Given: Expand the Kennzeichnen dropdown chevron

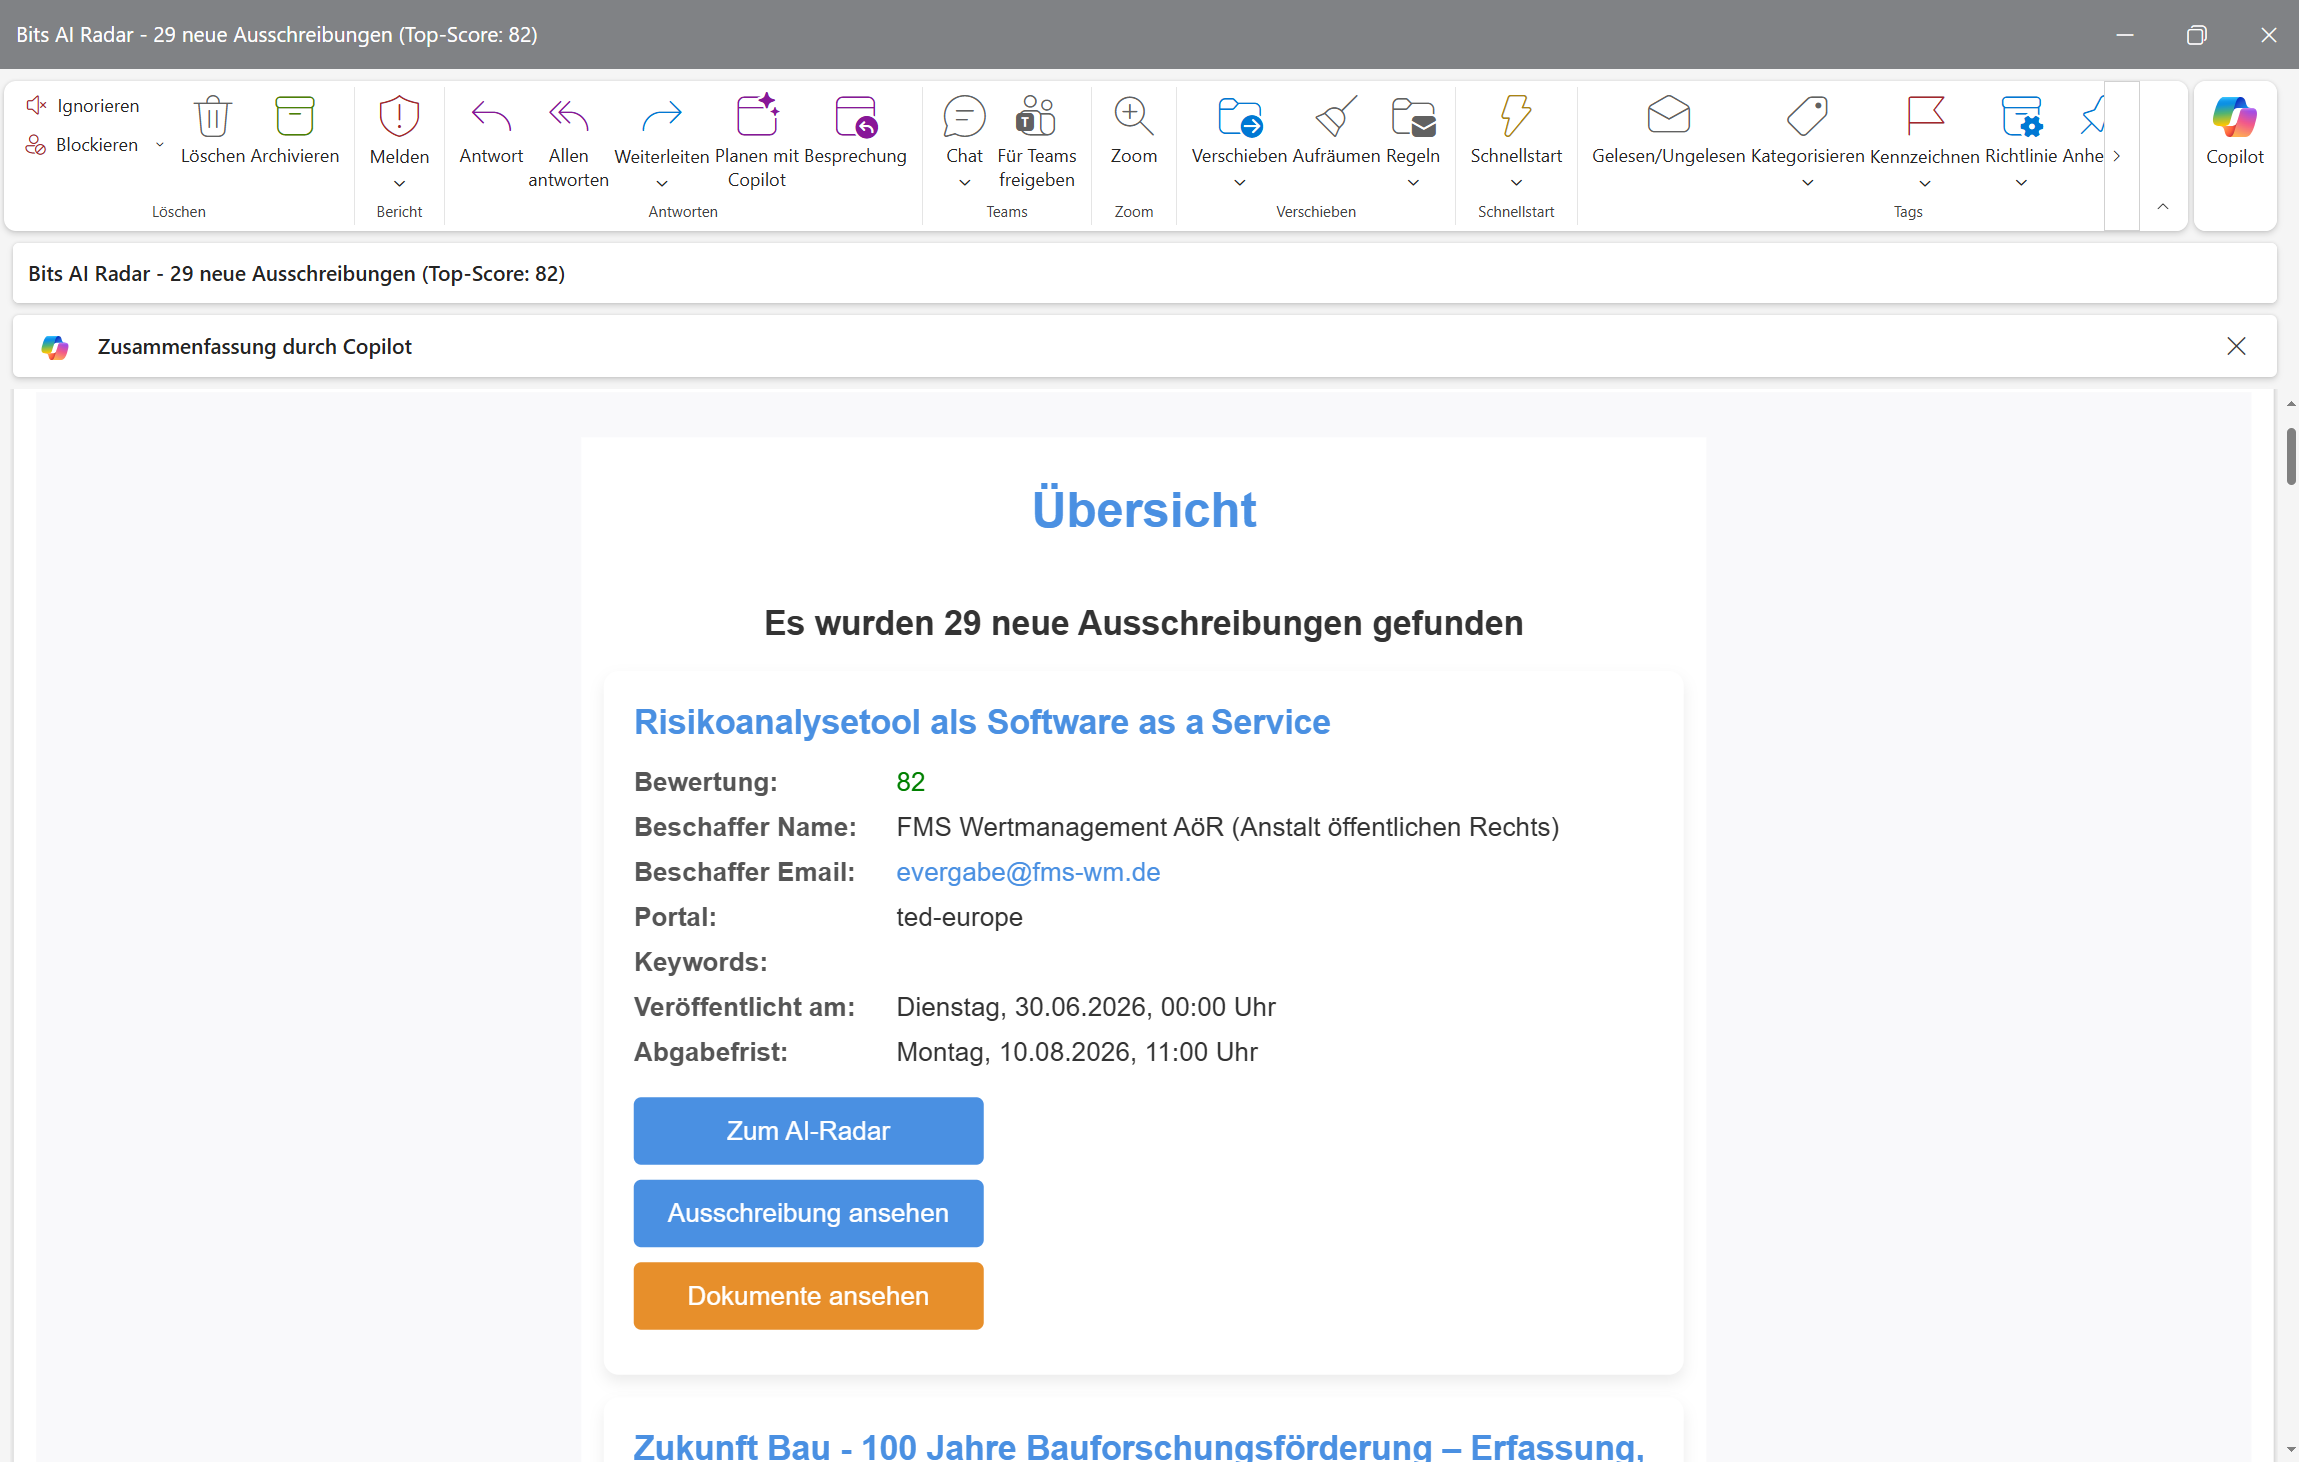Looking at the screenshot, I should point(1925,183).
